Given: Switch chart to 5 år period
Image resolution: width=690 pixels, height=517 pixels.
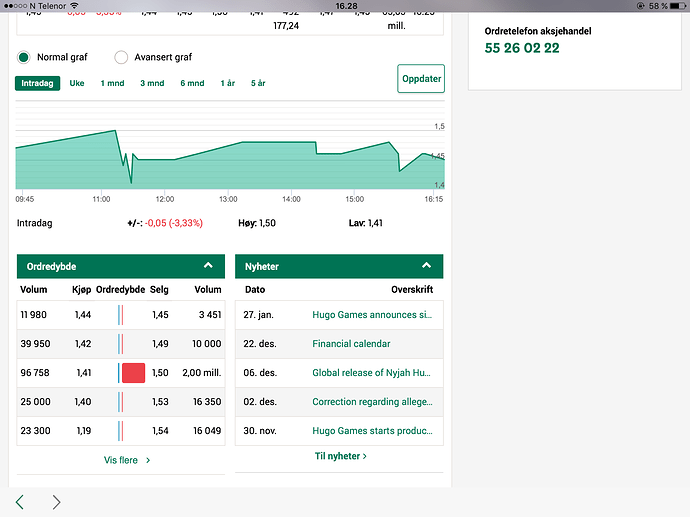Looking at the screenshot, I should click(x=258, y=83).
